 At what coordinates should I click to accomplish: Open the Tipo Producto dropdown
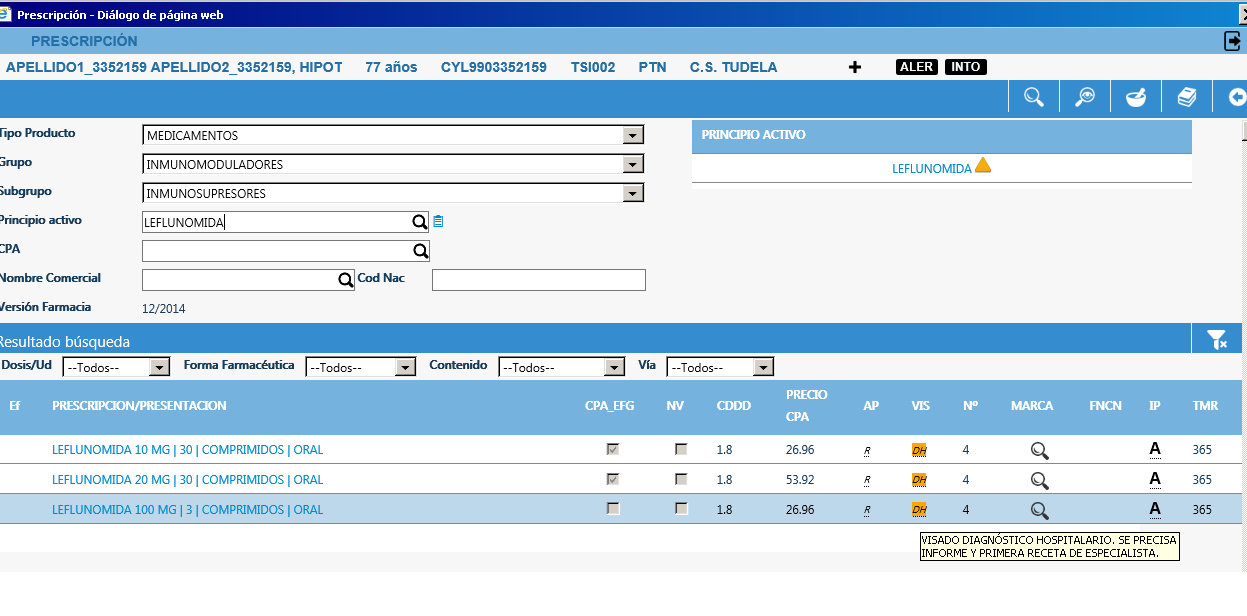click(x=632, y=136)
